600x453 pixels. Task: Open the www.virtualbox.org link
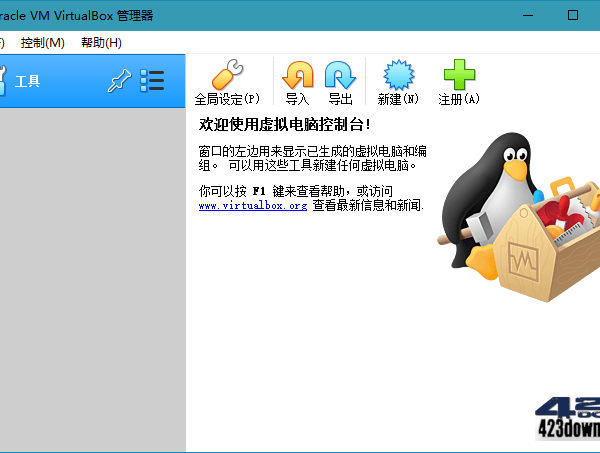[x=252, y=205]
